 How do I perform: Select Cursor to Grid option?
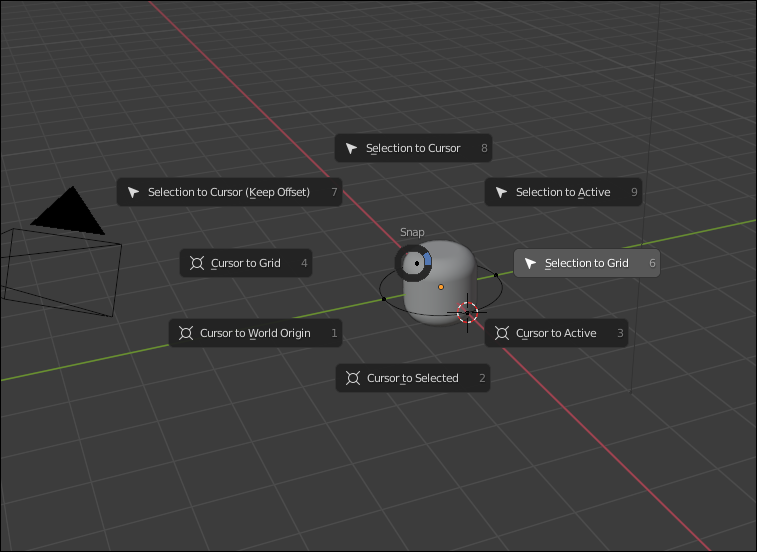(246, 263)
